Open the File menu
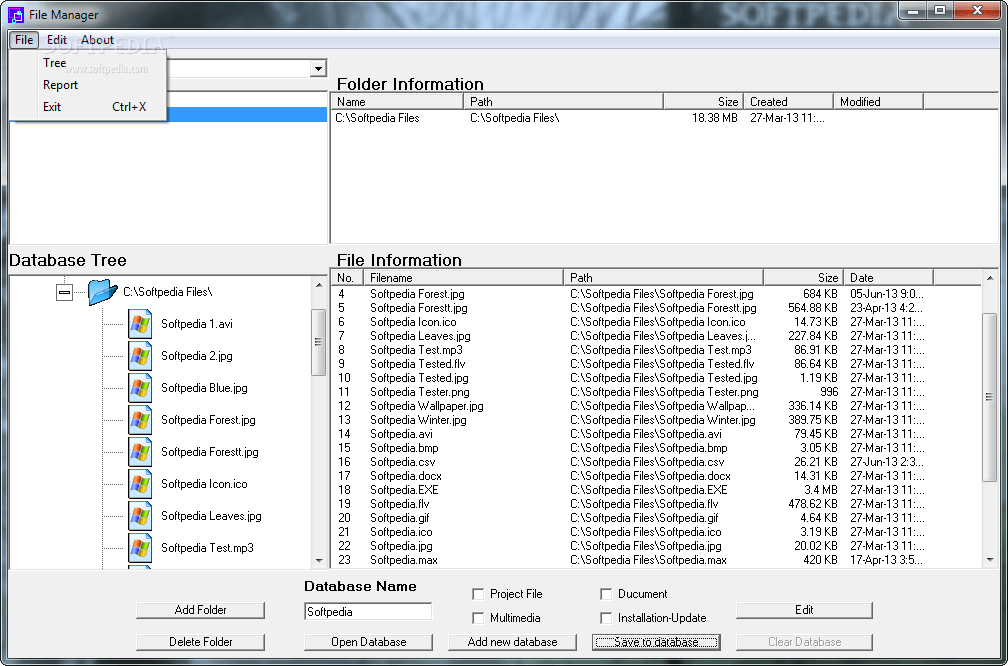 tap(24, 40)
